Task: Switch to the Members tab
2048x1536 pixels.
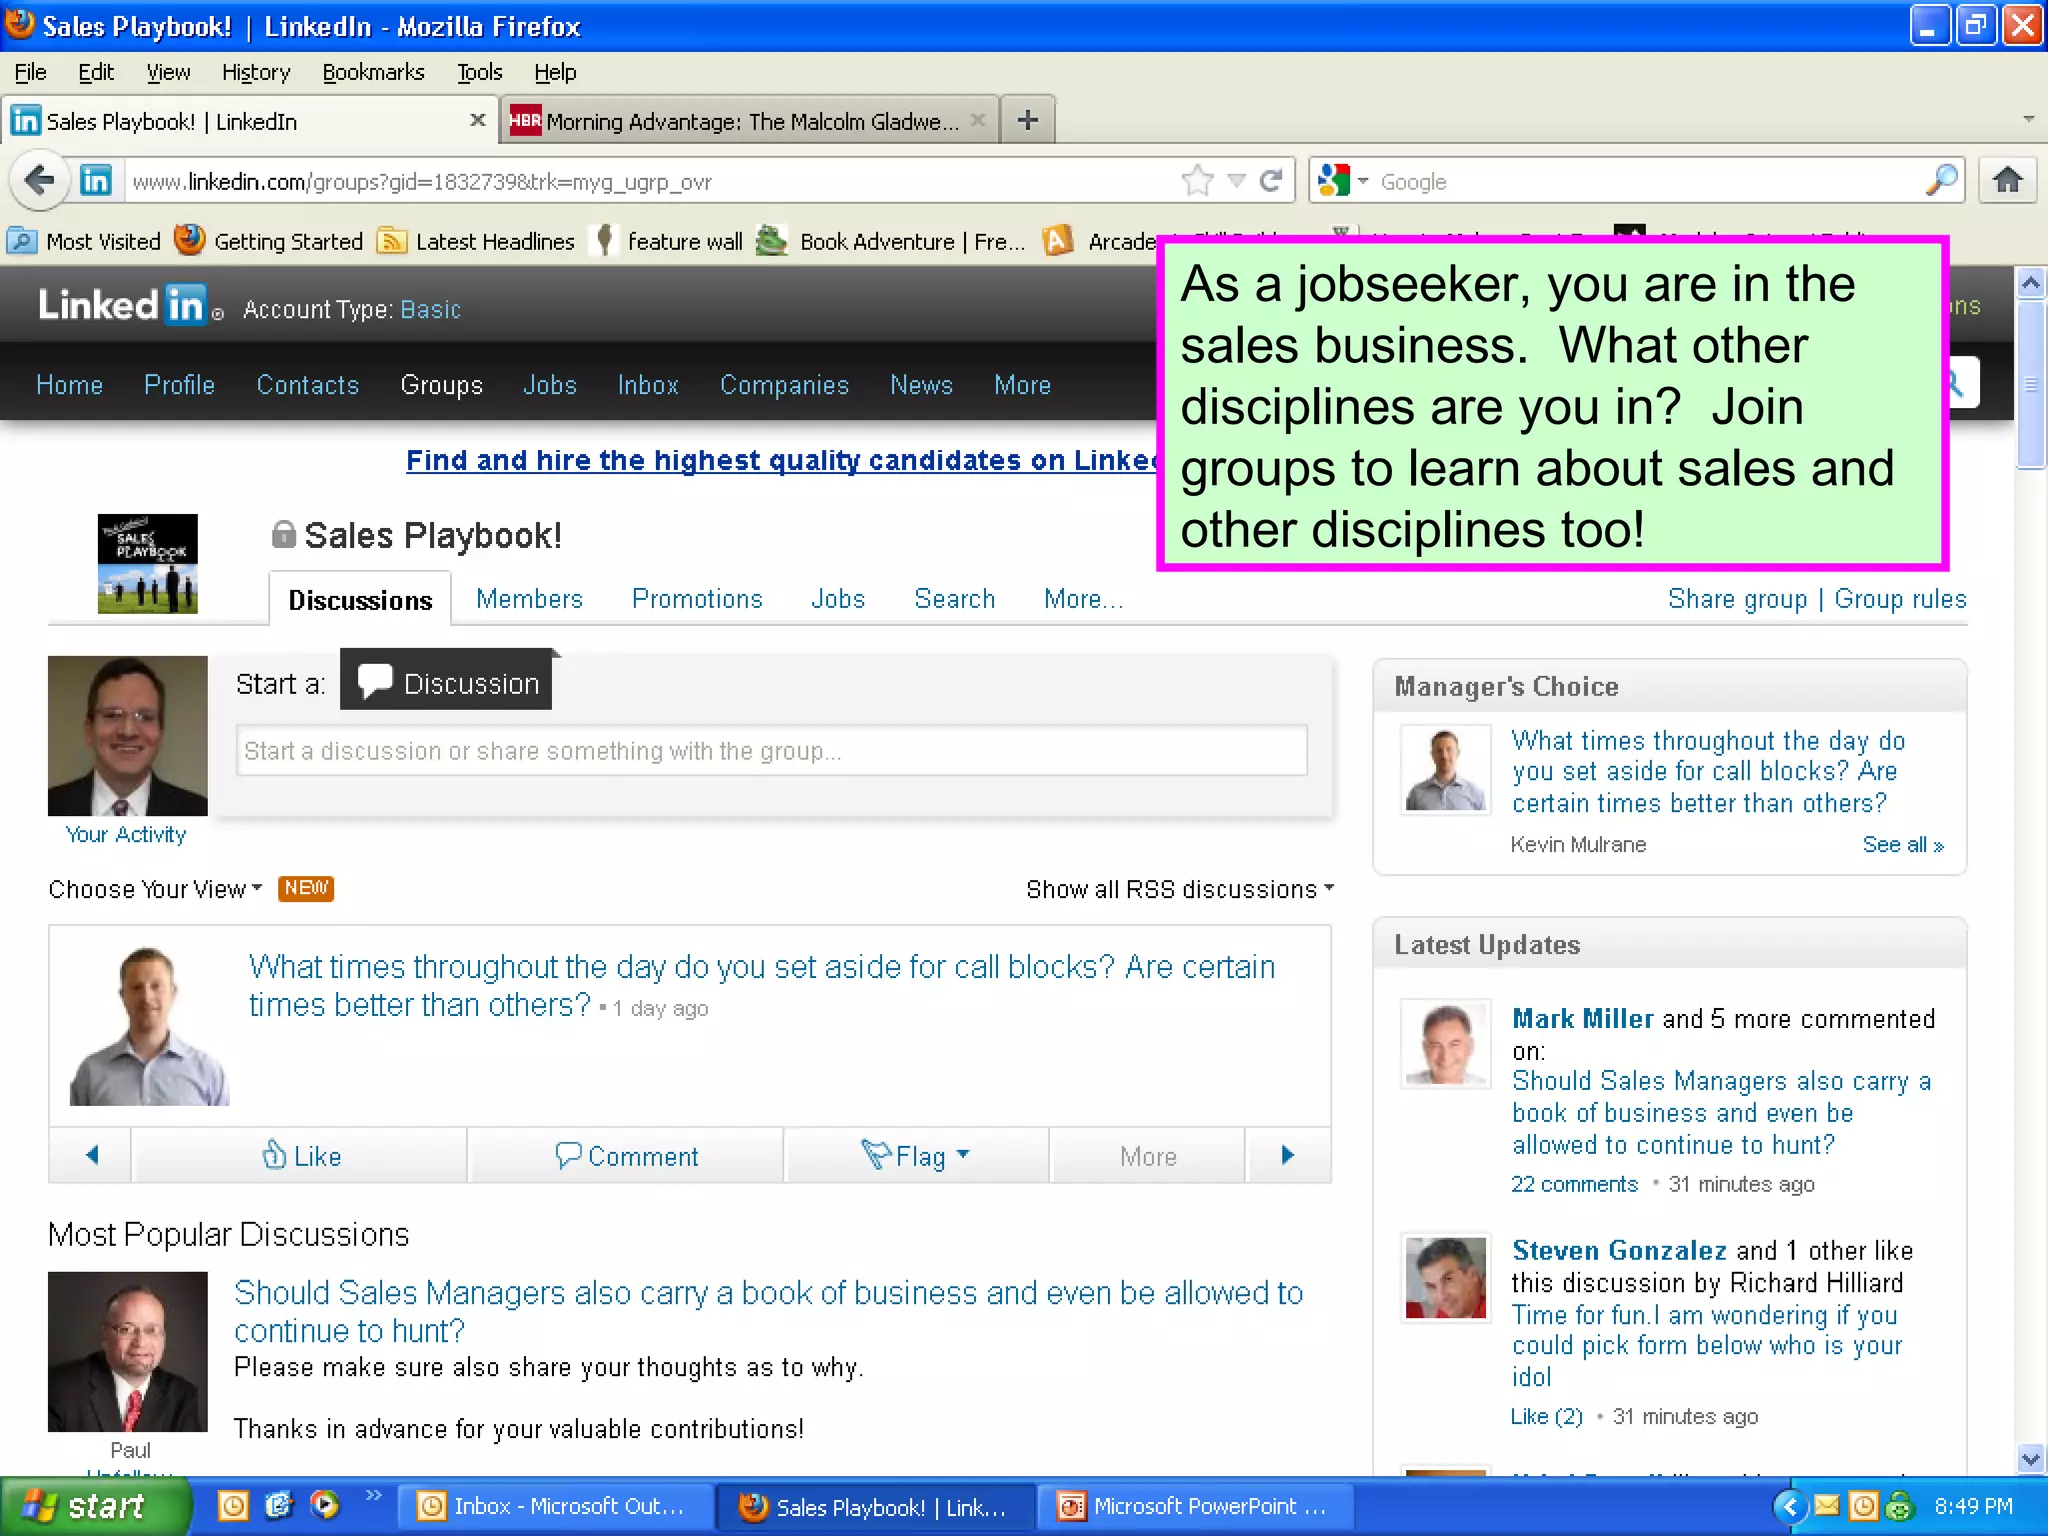Action: (529, 599)
